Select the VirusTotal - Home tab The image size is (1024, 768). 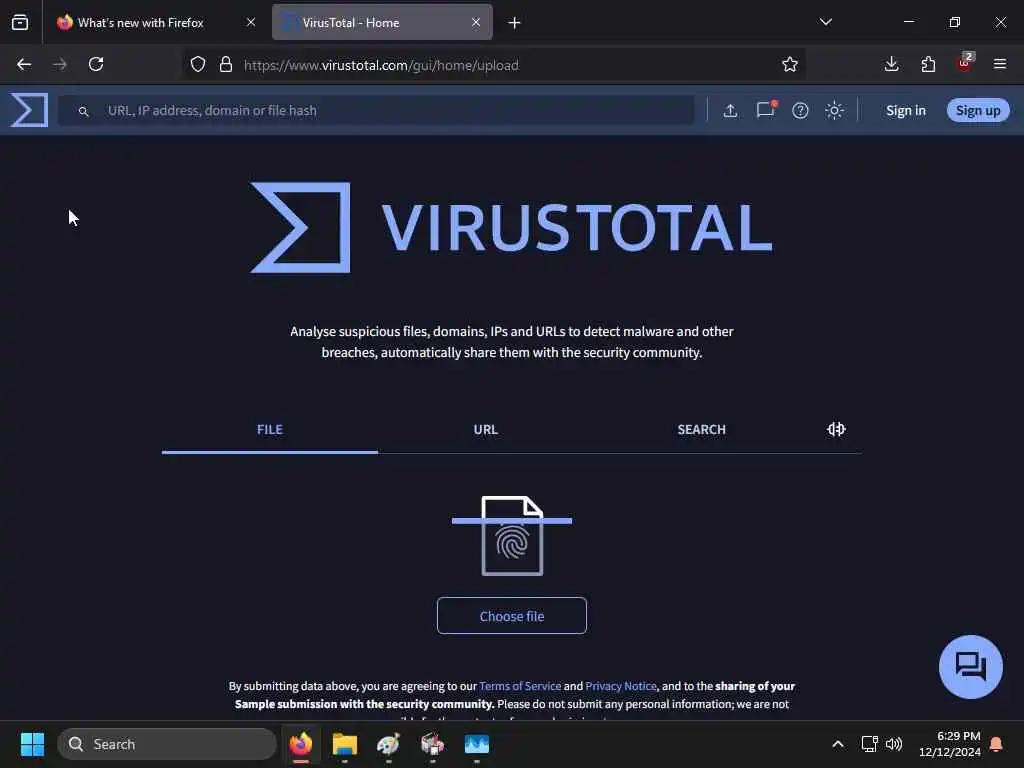(x=382, y=22)
